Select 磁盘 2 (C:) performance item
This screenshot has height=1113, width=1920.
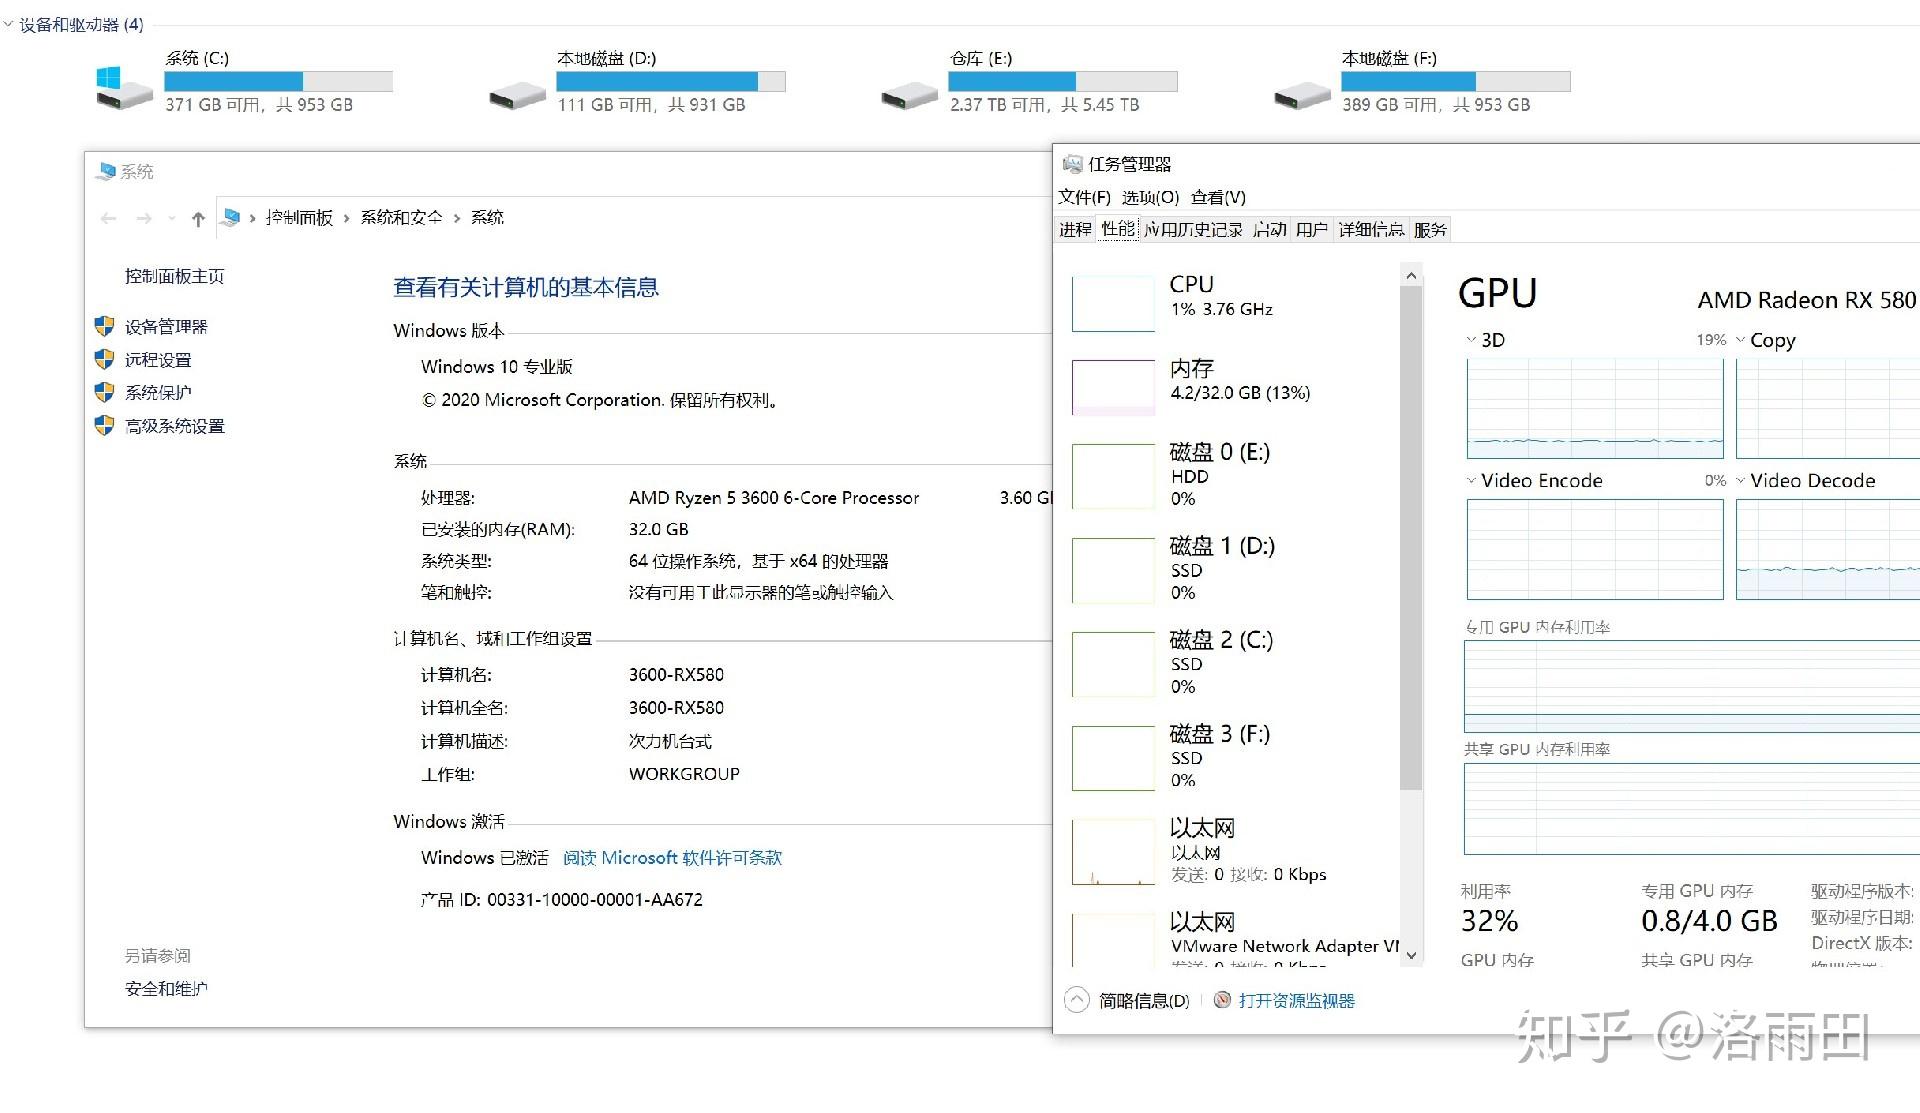pyautogui.click(x=1232, y=663)
